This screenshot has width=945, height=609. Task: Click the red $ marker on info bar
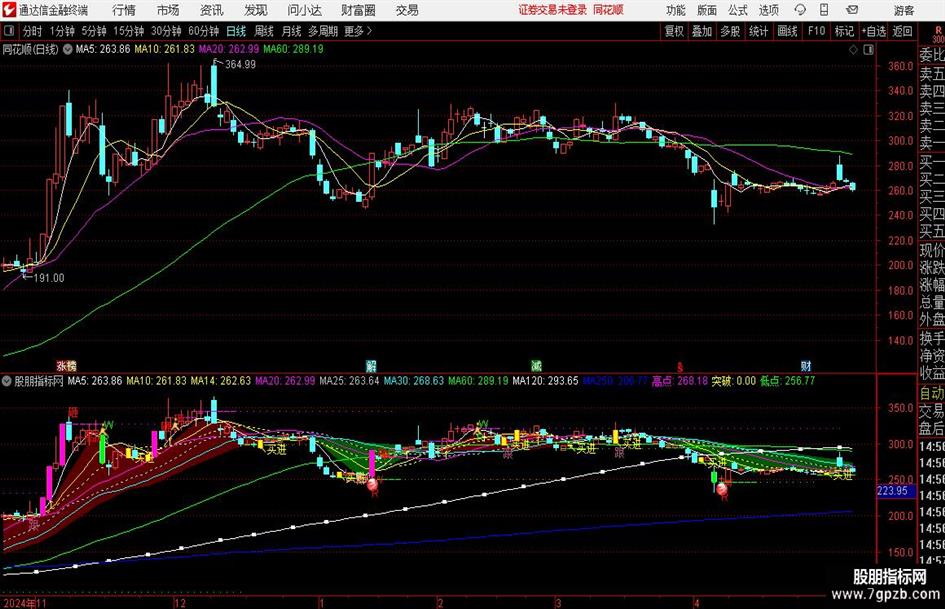[680, 367]
